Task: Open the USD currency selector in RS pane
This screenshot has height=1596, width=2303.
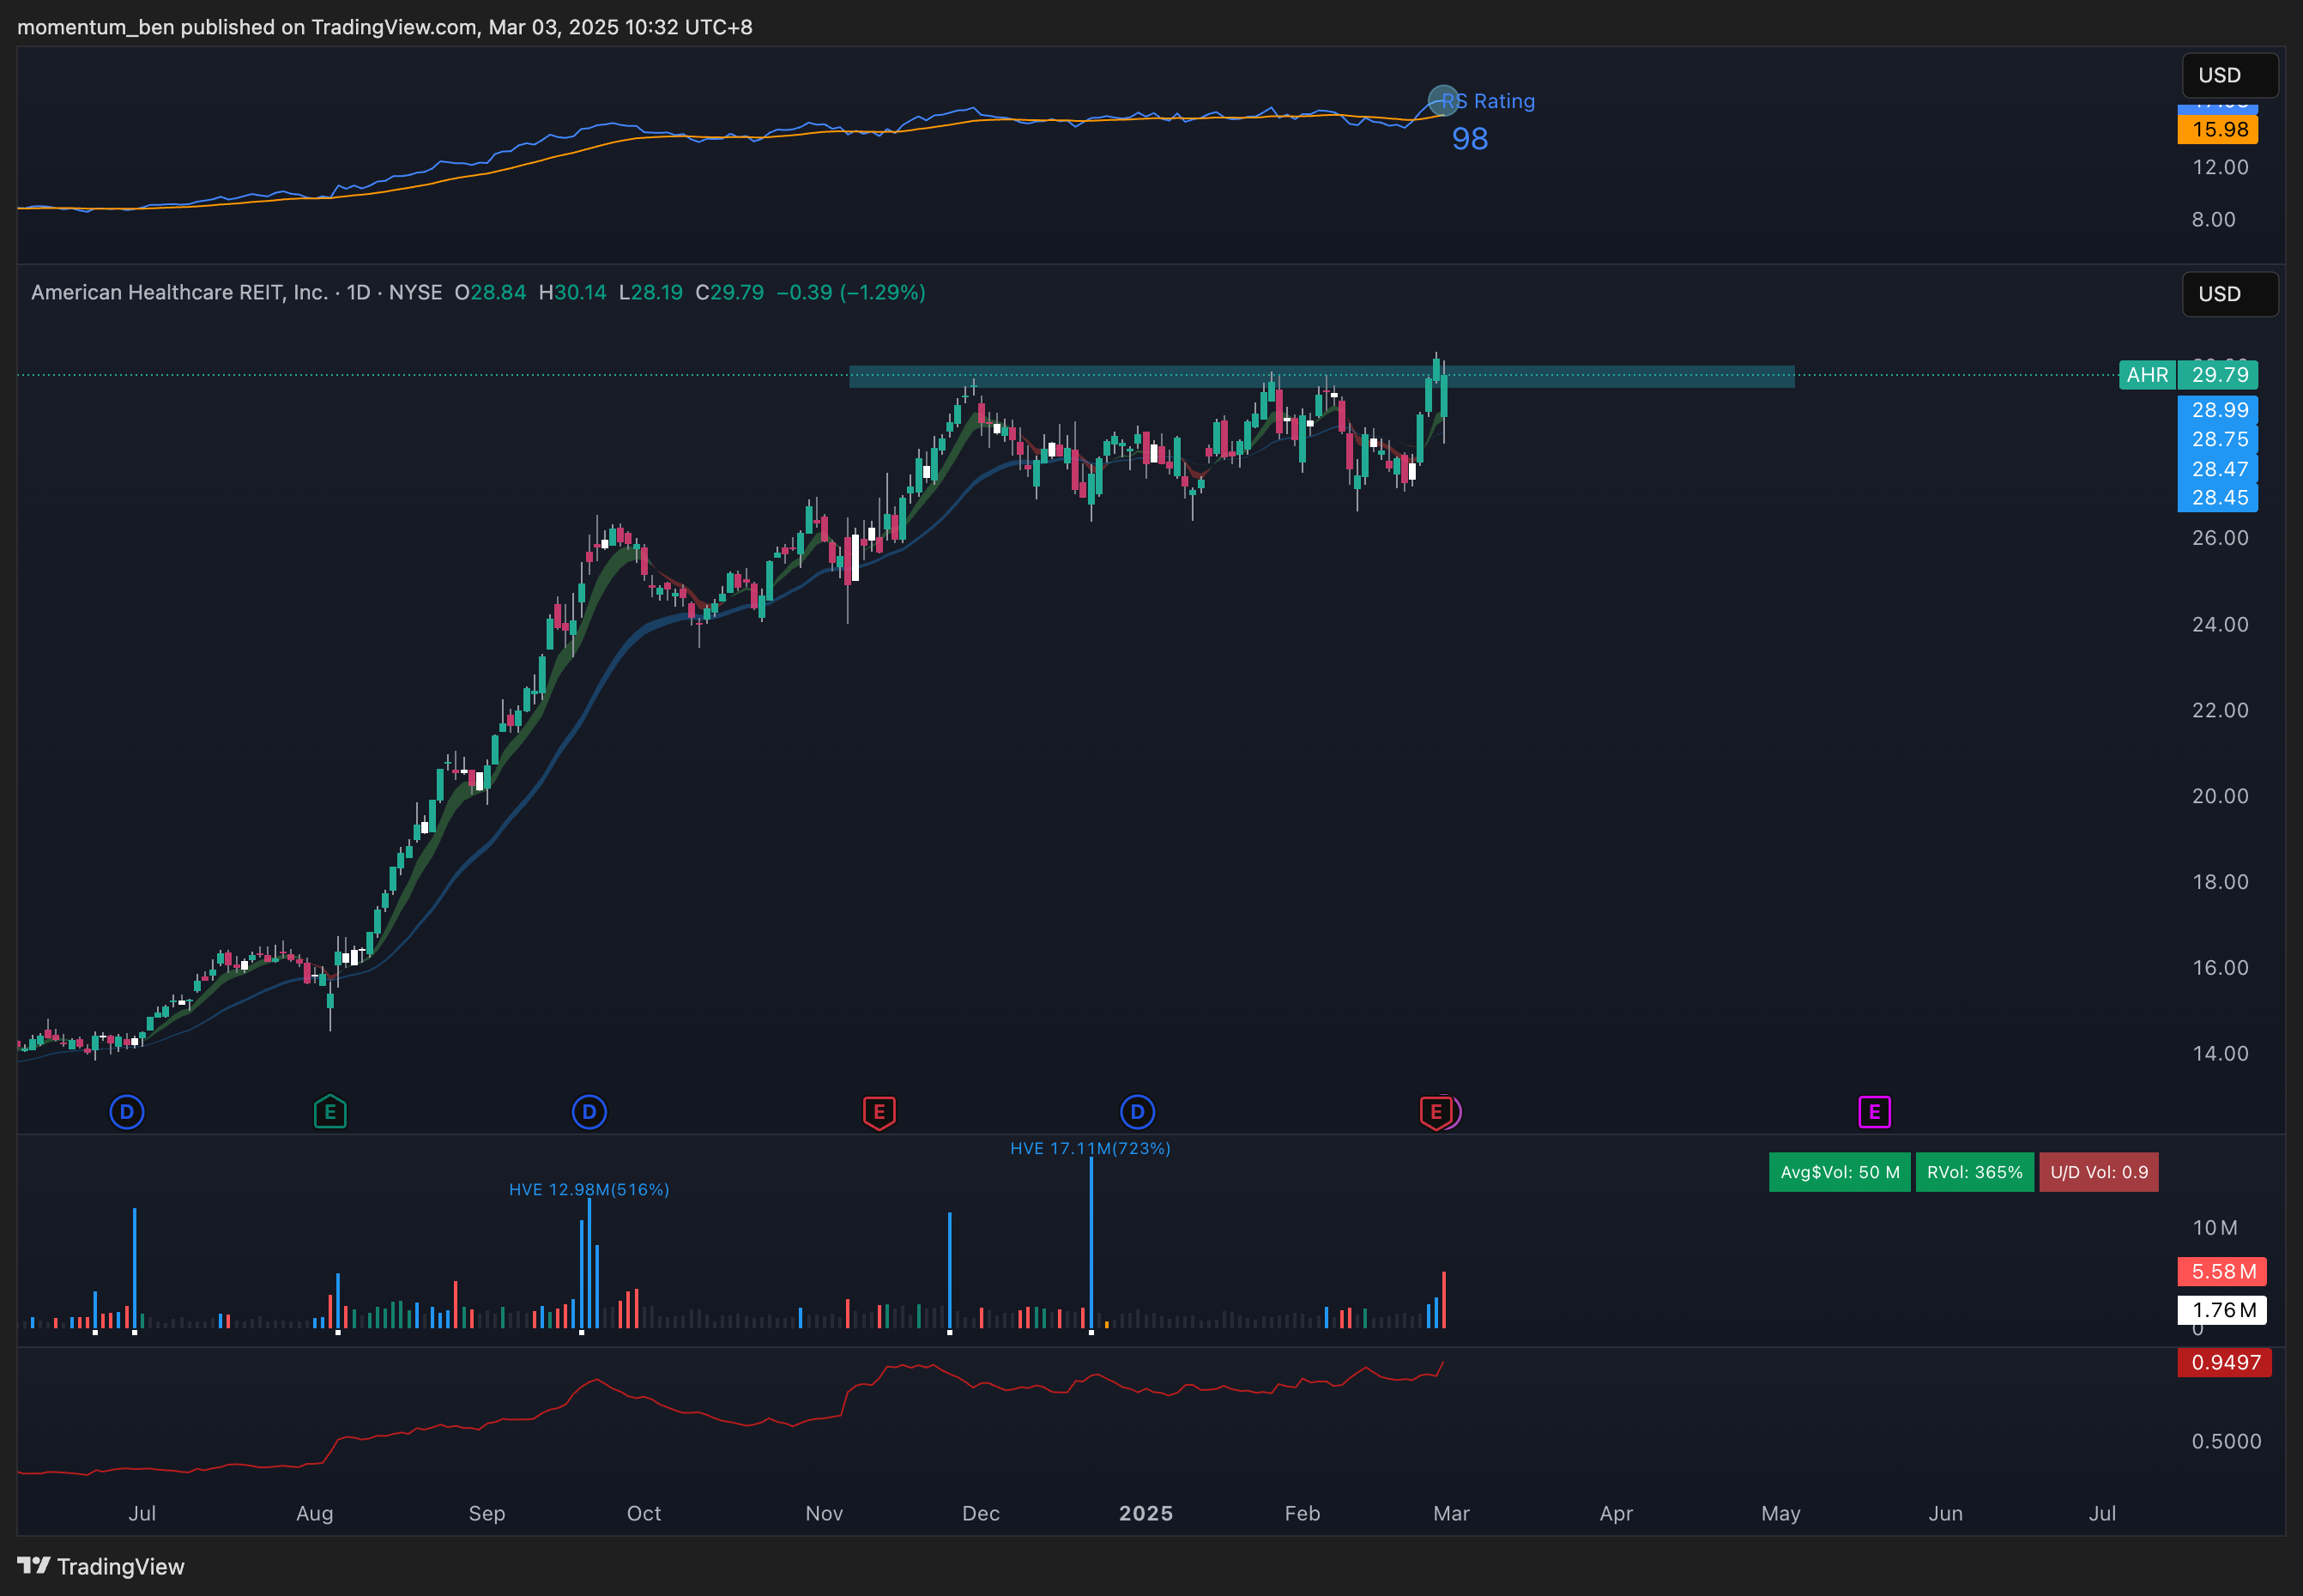Action: [x=2229, y=75]
